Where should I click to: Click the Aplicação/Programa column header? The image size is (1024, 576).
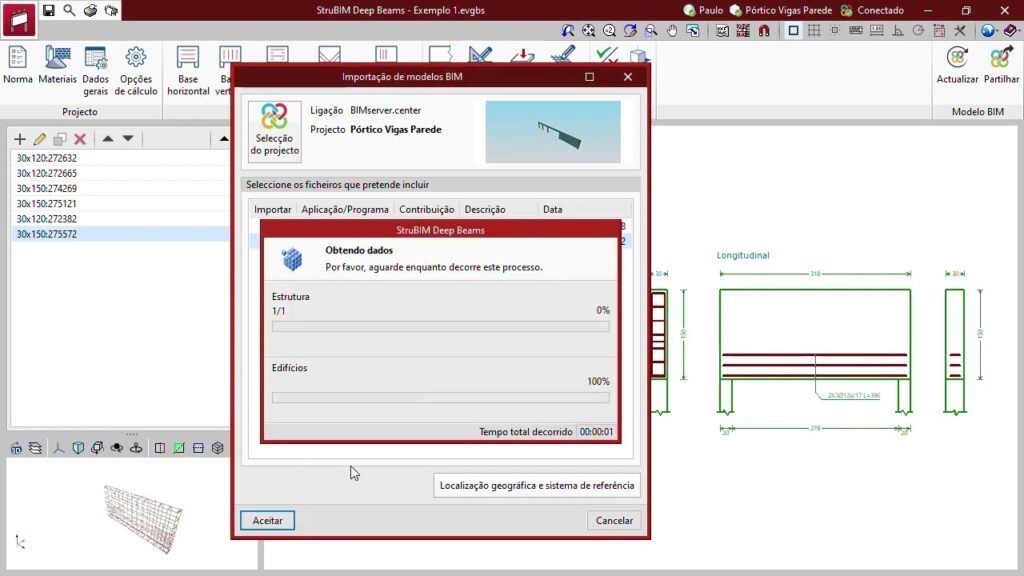(x=345, y=210)
